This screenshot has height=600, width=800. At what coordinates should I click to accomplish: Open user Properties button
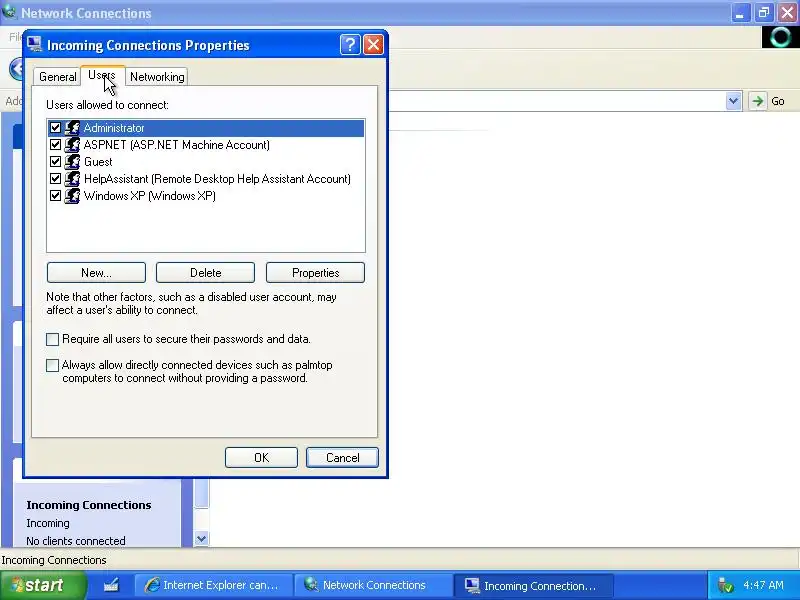coord(315,273)
